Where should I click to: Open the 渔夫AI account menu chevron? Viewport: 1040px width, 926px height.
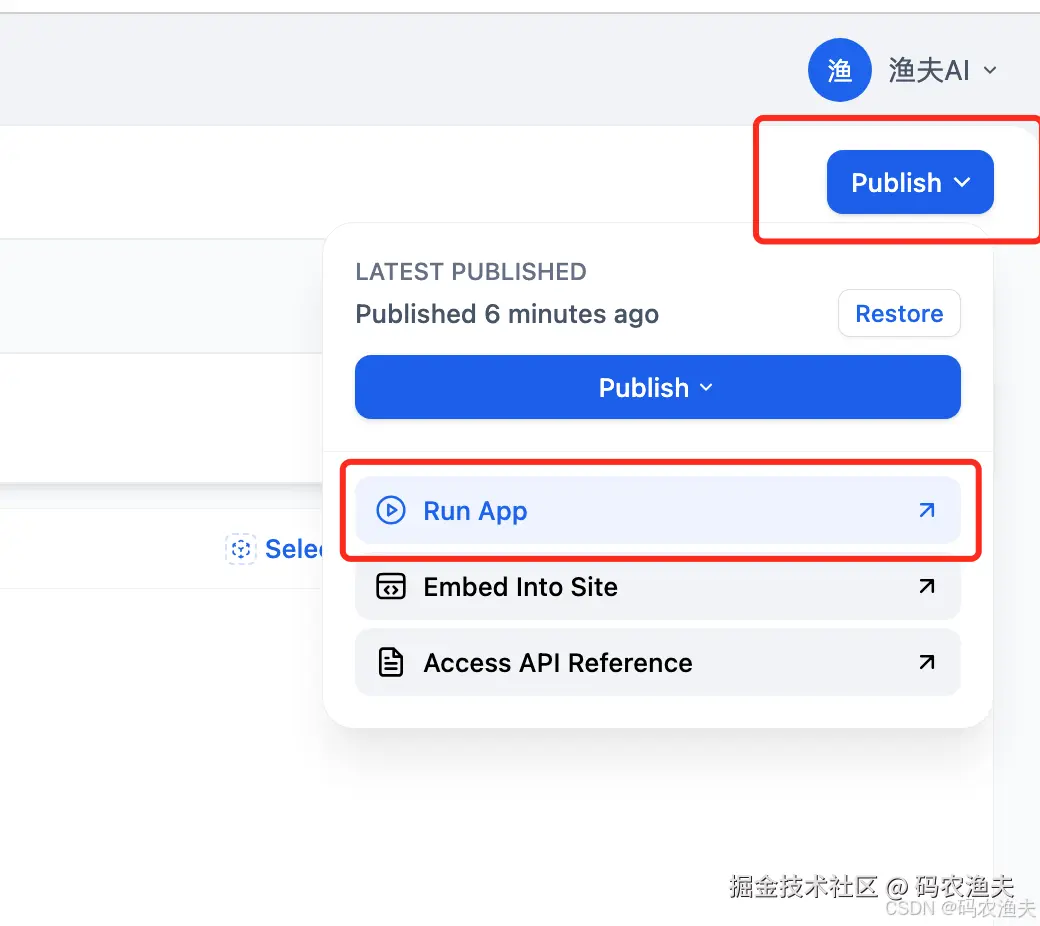[x=990, y=70]
